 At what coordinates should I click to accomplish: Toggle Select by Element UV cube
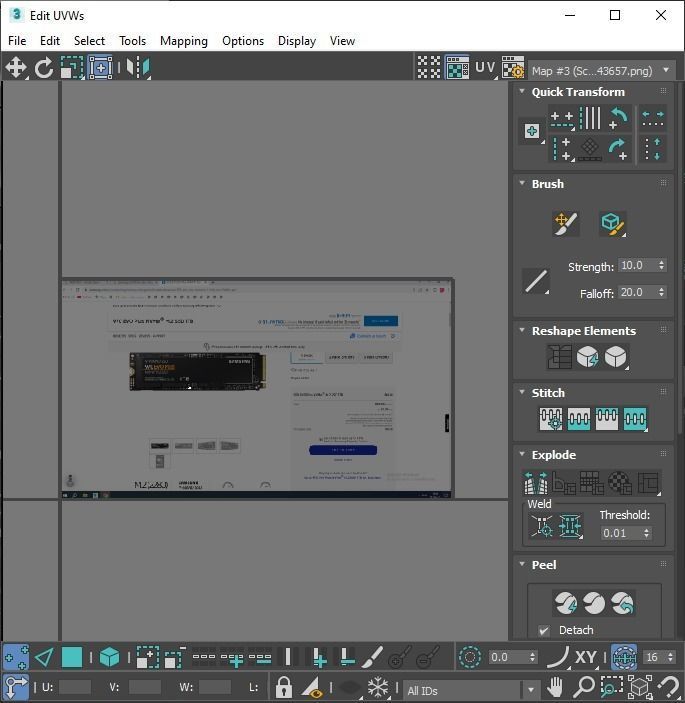109,657
